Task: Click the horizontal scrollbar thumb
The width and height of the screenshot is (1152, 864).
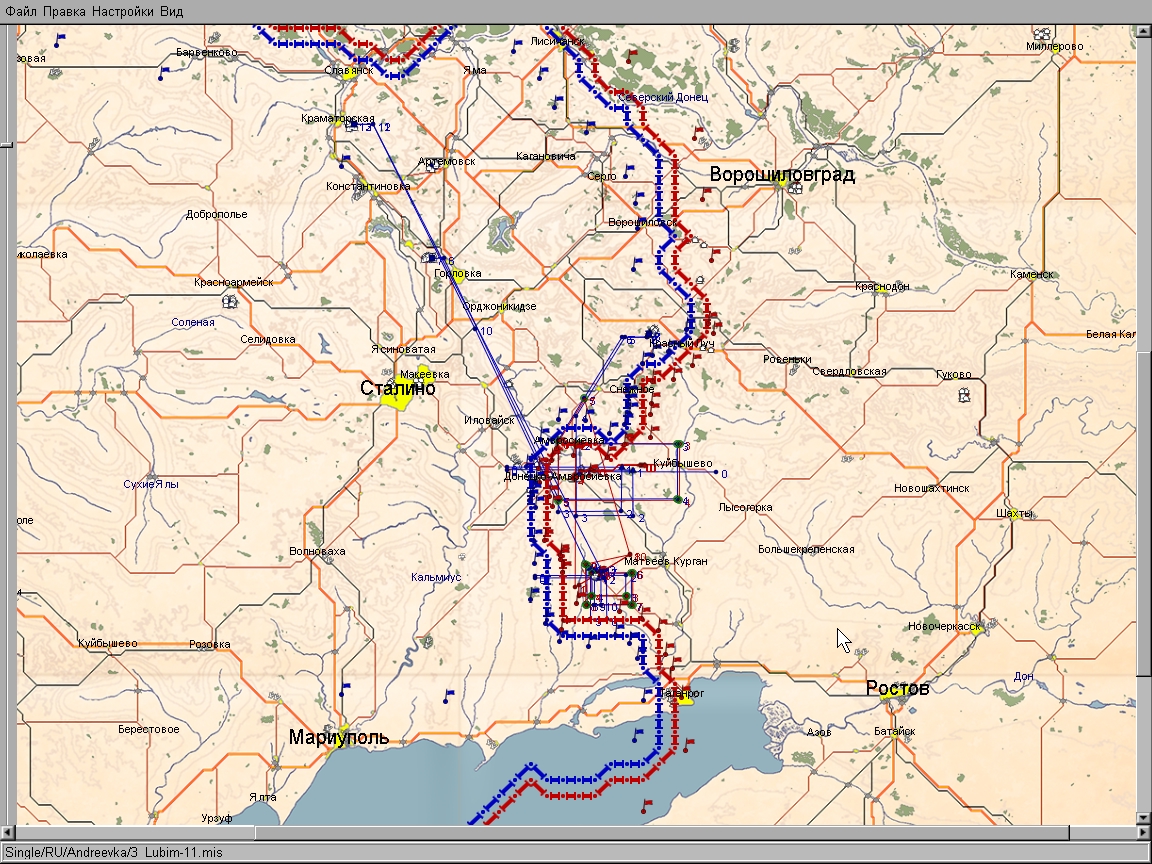Action: (x=662, y=832)
